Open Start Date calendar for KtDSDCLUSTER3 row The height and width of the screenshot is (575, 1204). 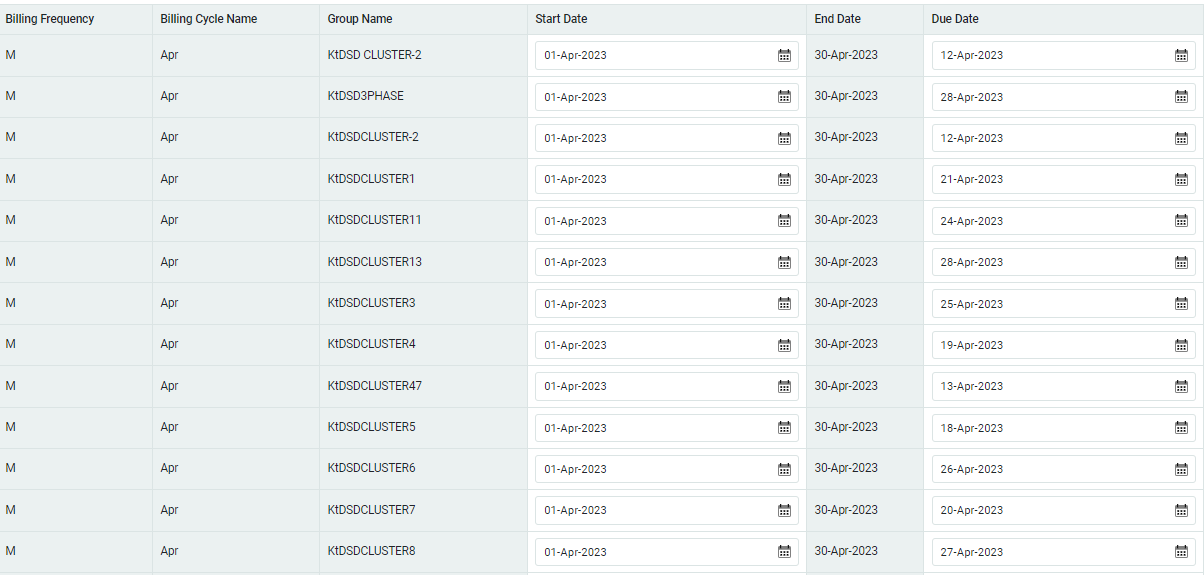[784, 304]
